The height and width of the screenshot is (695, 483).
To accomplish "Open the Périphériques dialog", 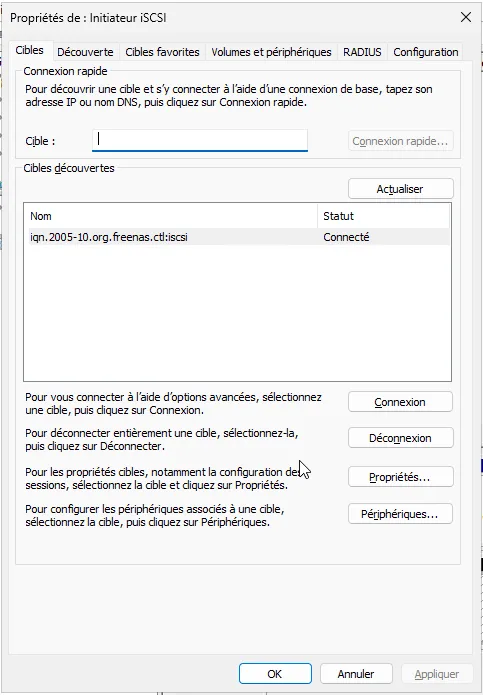I will [x=401, y=514].
